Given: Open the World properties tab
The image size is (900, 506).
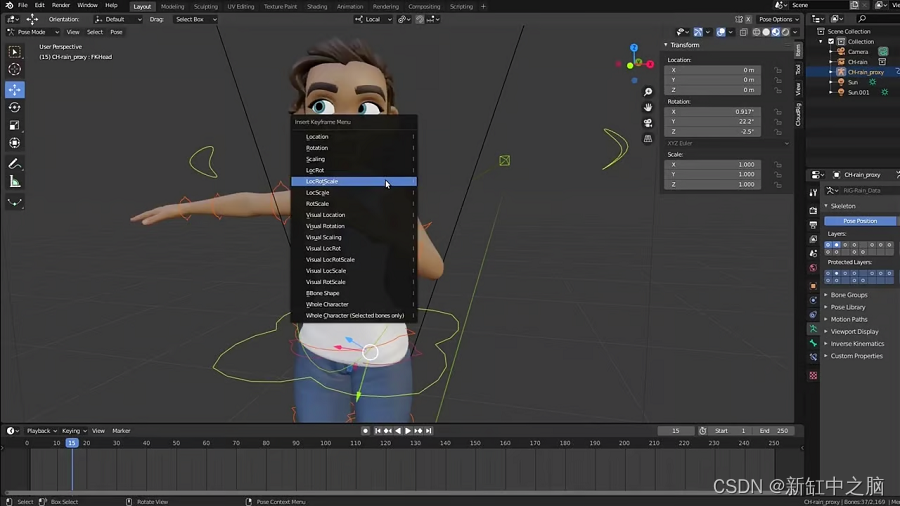Looking at the screenshot, I should [x=813, y=268].
